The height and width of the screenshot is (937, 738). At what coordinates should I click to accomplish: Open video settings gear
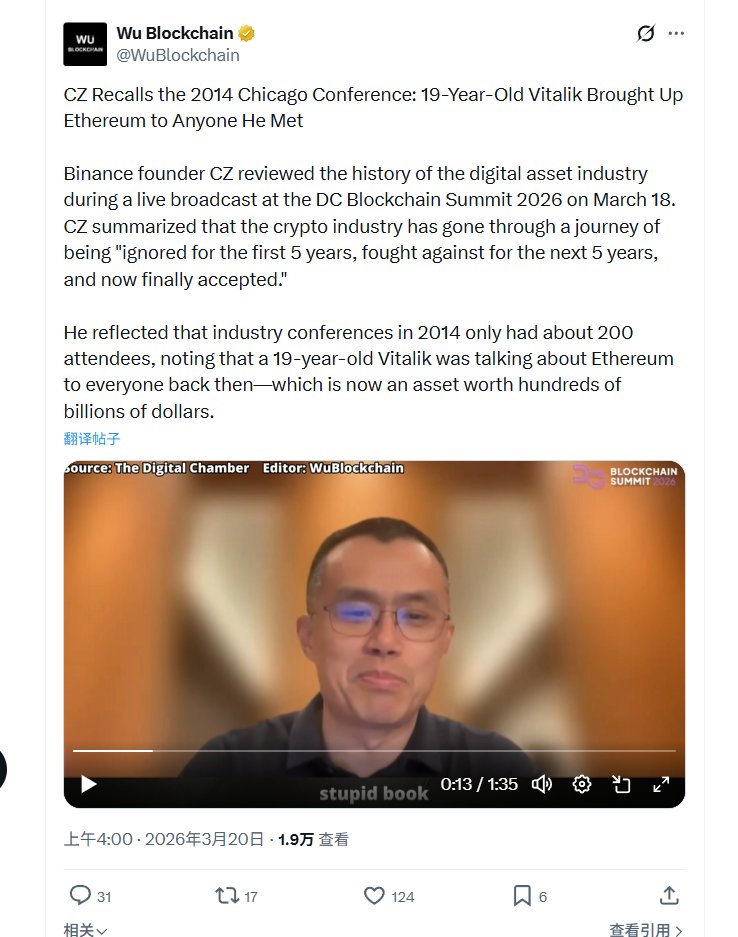click(x=581, y=784)
